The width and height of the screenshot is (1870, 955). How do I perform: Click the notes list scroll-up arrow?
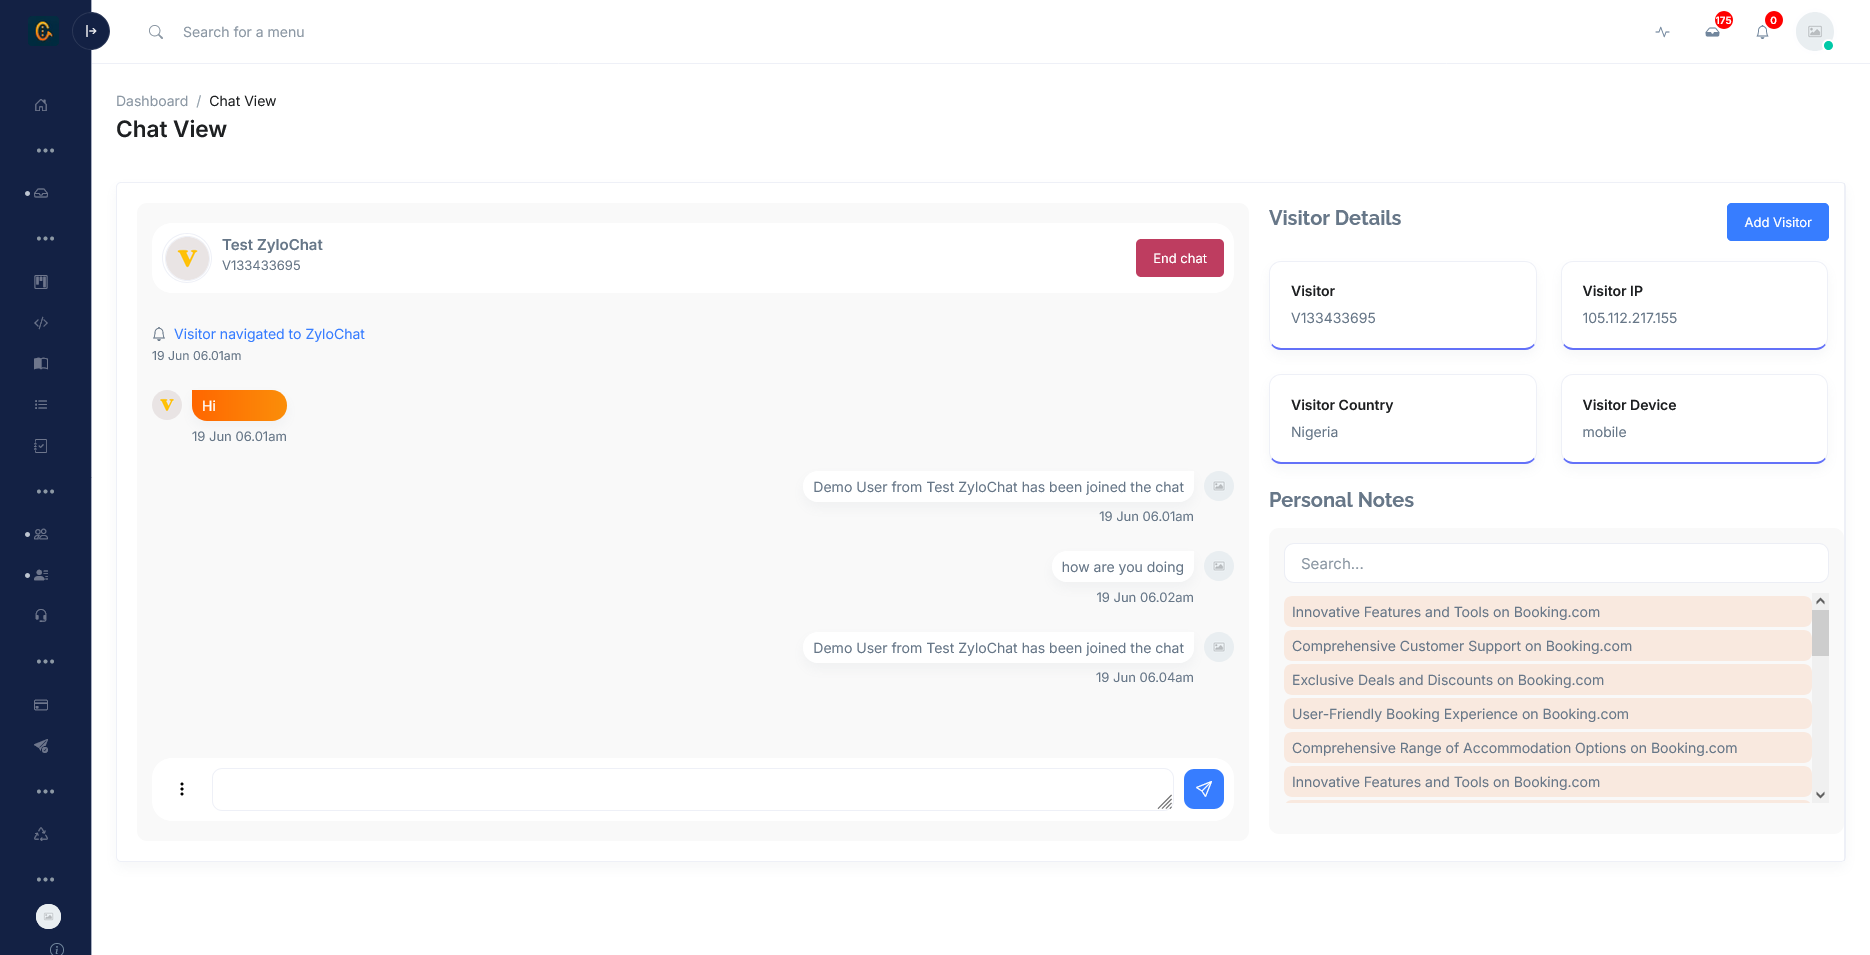tap(1821, 601)
